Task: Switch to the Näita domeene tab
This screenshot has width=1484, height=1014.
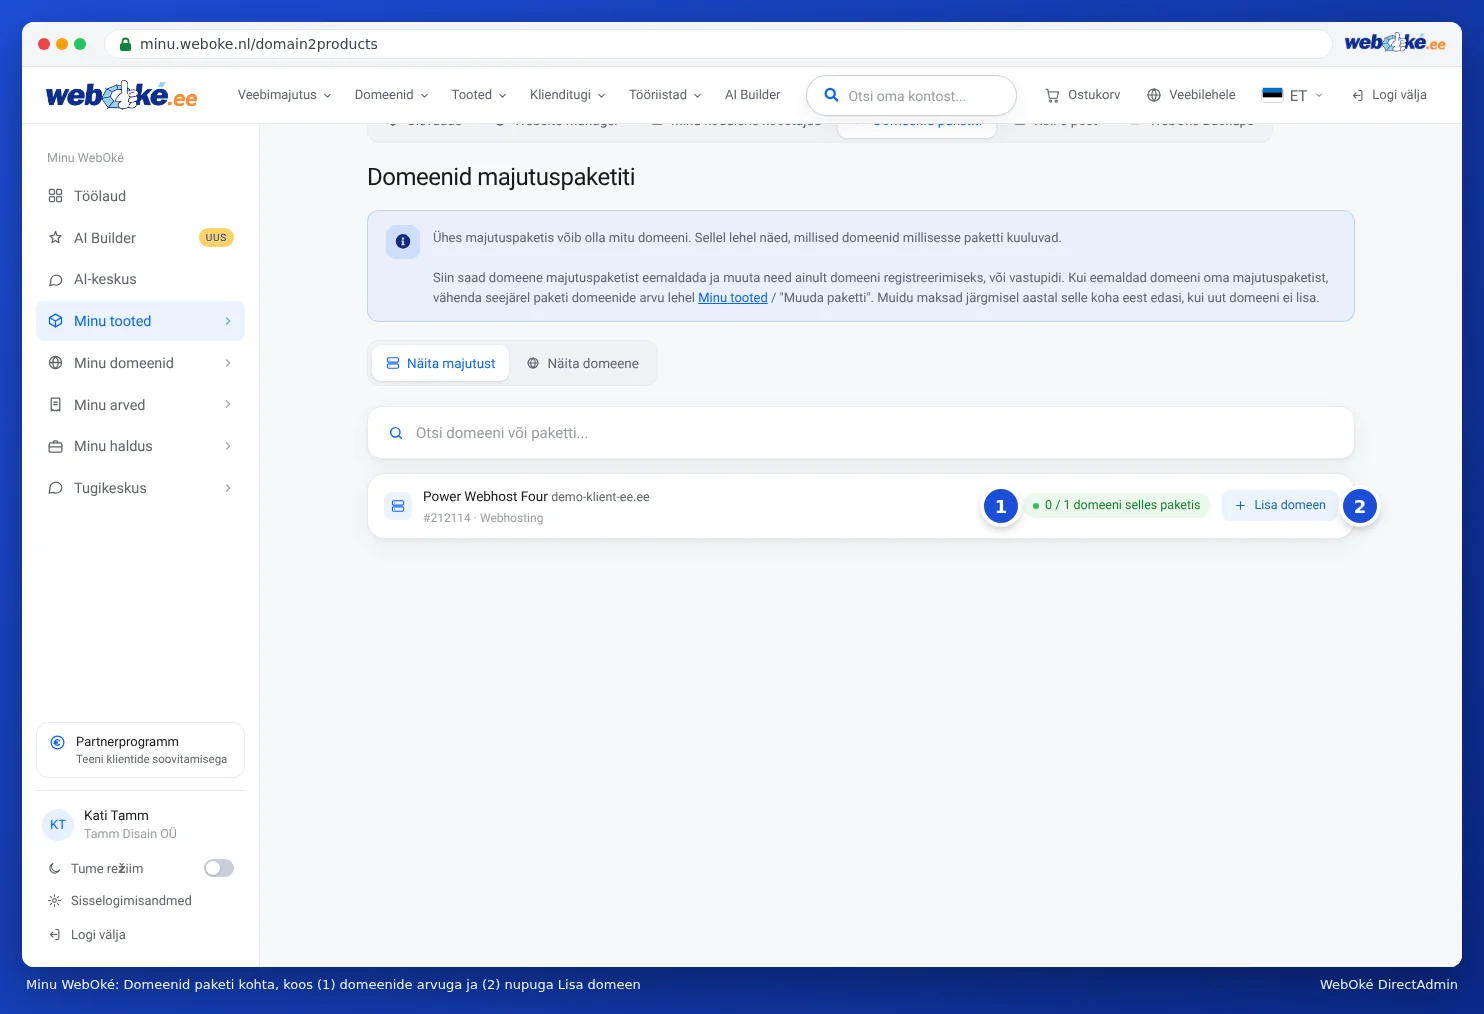Action: tap(583, 363)
